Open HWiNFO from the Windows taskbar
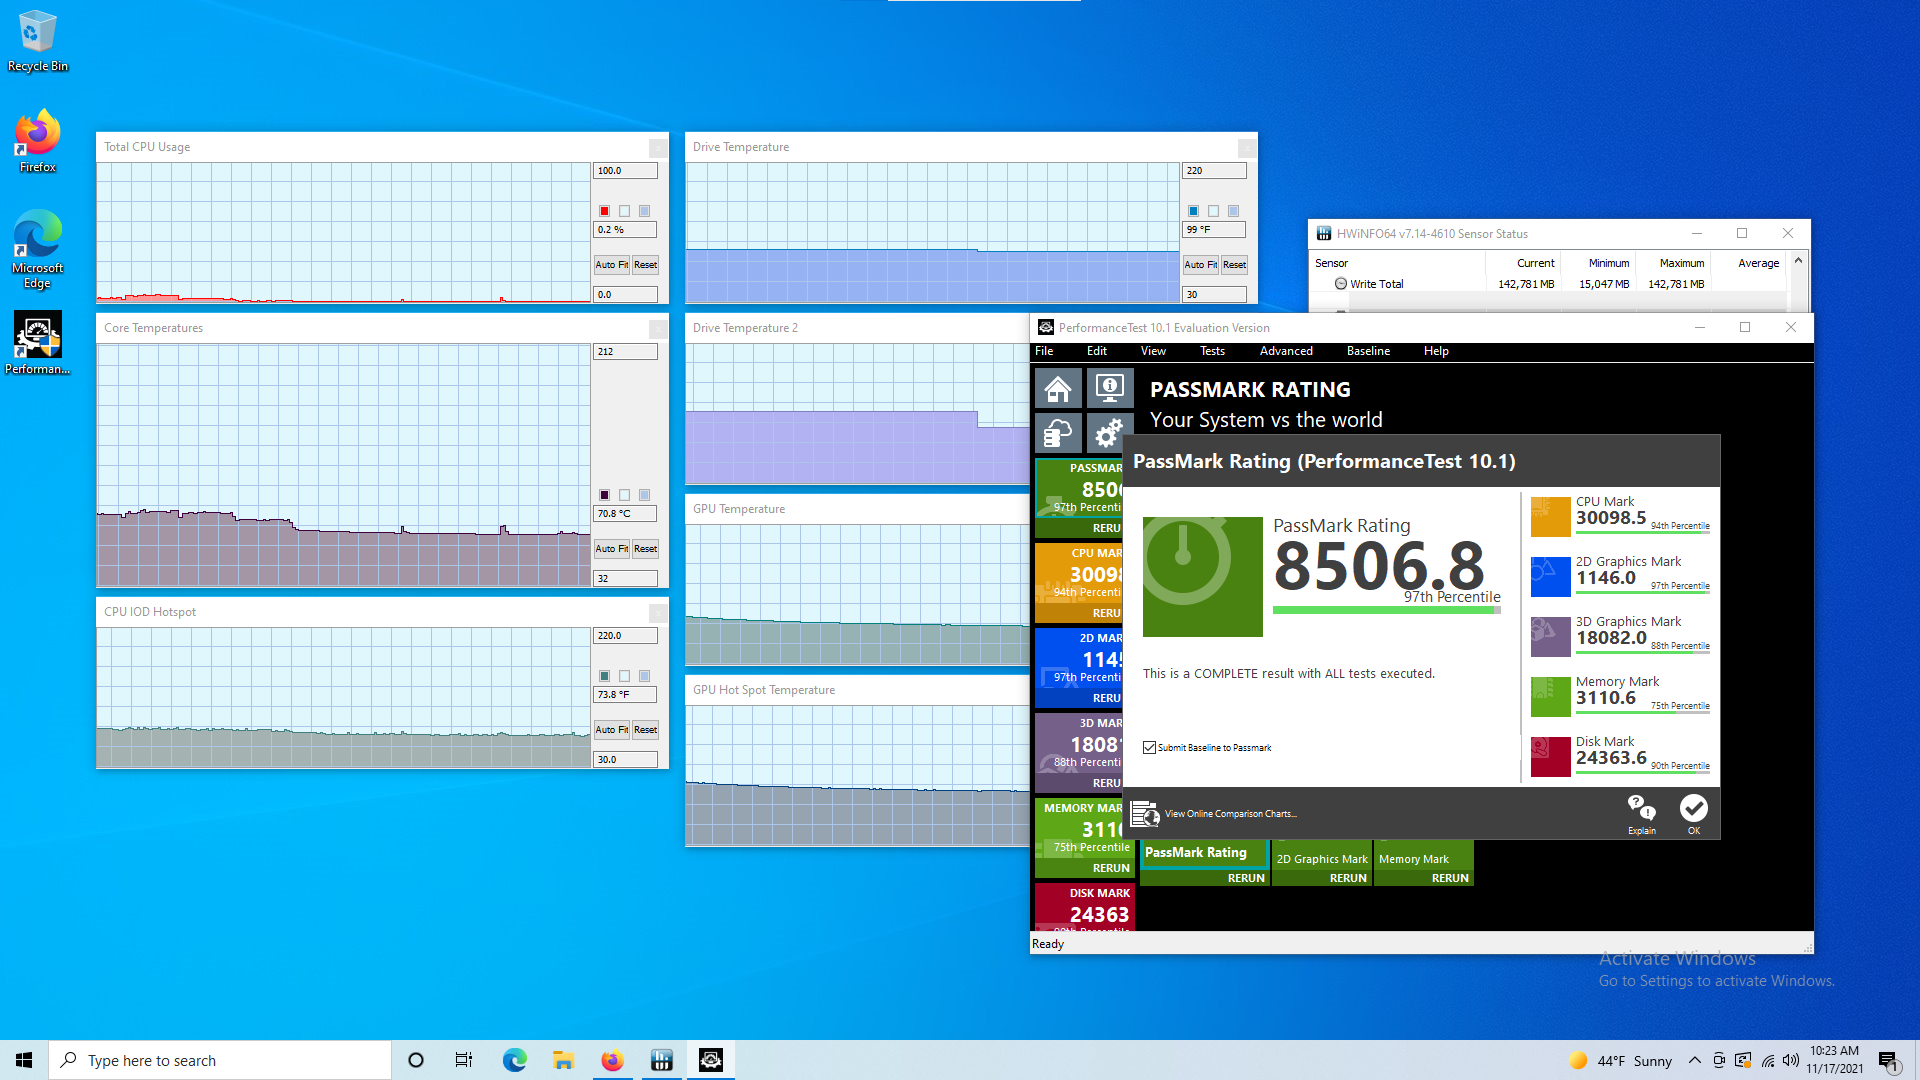Image resolution: width=1920 pixels, height=1080 pixels. [662, 1060]
